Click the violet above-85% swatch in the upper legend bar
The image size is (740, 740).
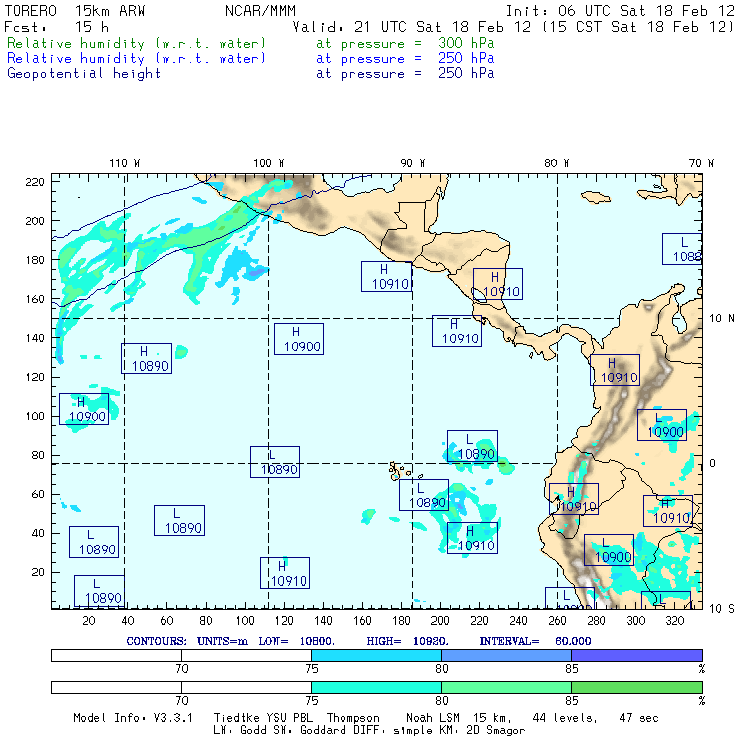[637, 655]
